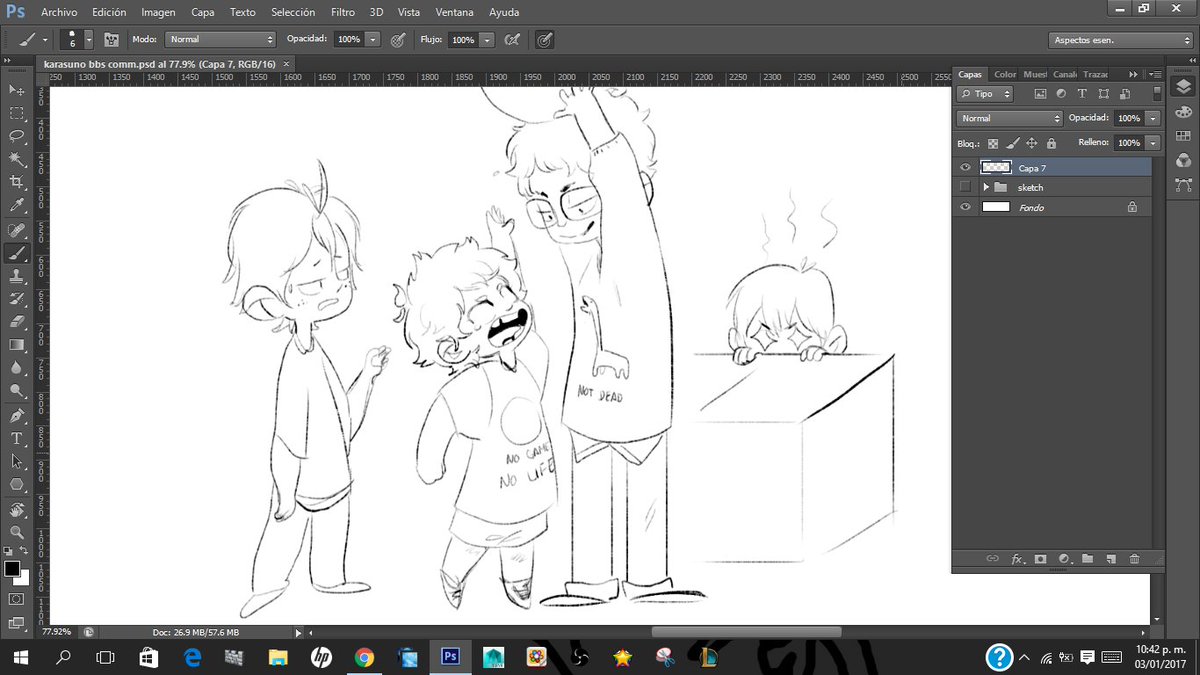Viewport: 1200px width, 675px height.
Task: Hide the Capa 7 layer
Action: click(965, 168)
